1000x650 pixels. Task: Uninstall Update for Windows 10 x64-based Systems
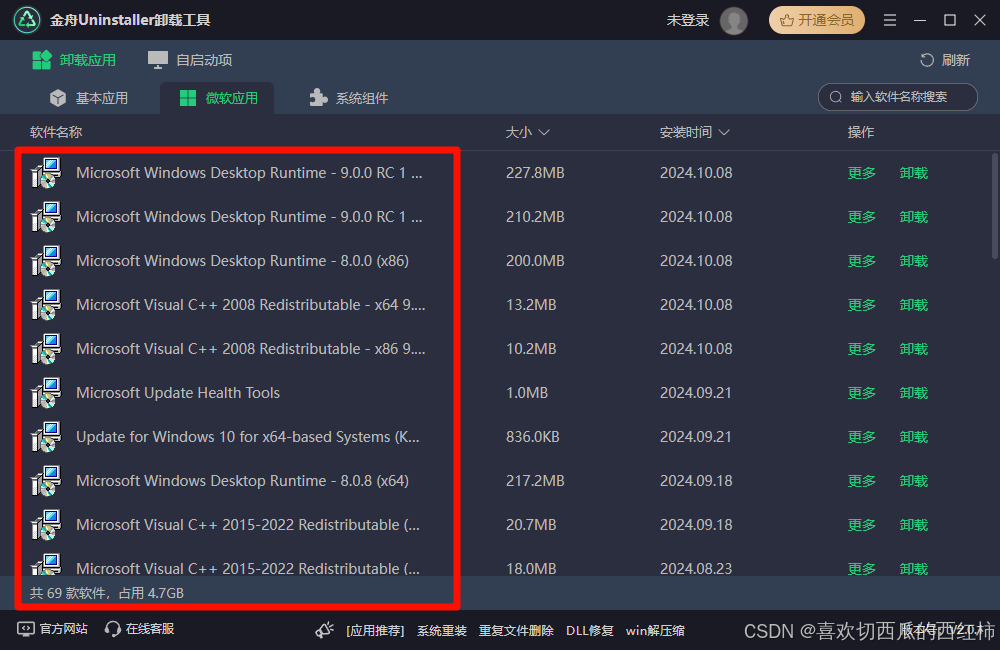pyautogui.click(x=913, y=437)
